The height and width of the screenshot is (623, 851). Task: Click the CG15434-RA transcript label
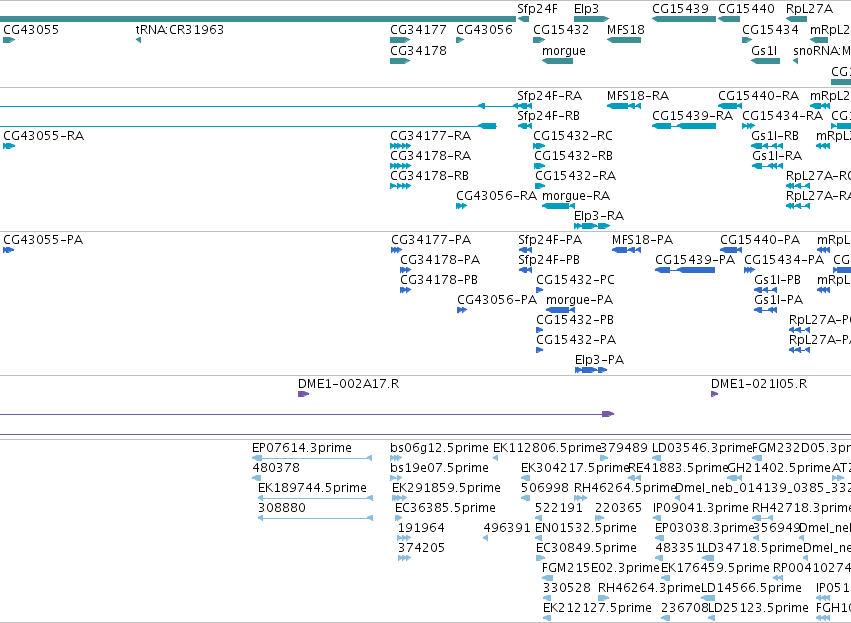click(x=782, y=116)
